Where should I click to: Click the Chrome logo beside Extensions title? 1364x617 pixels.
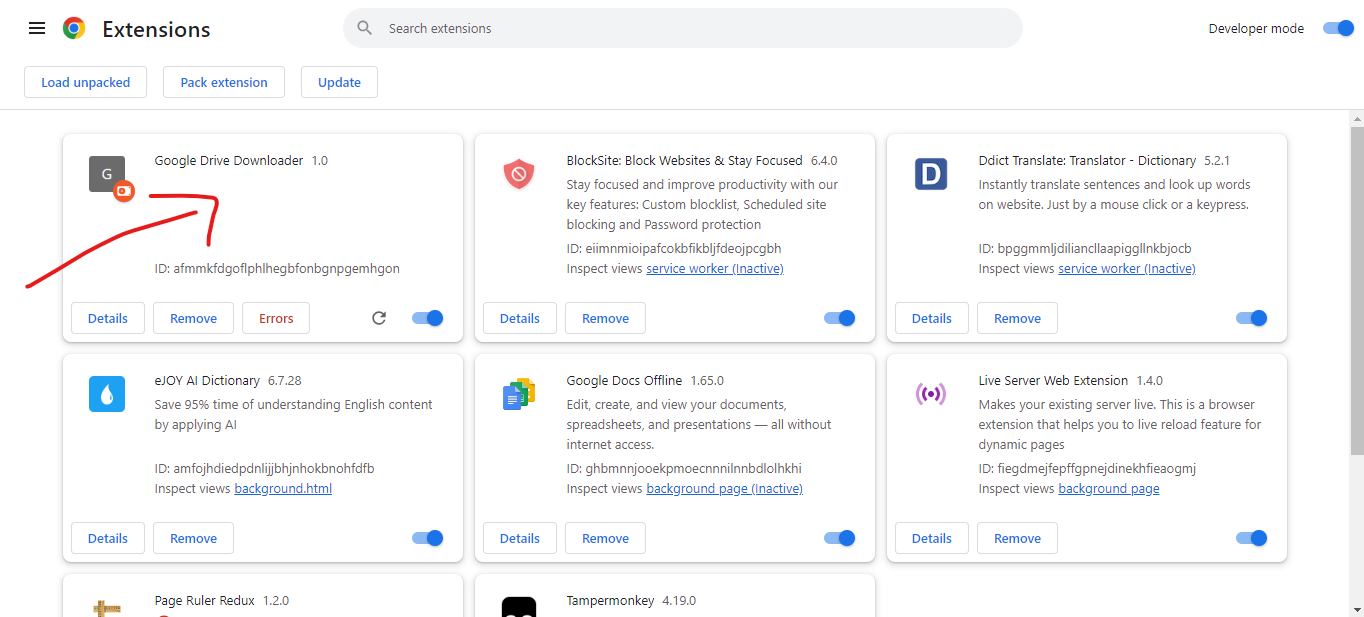tap(73, 28)
